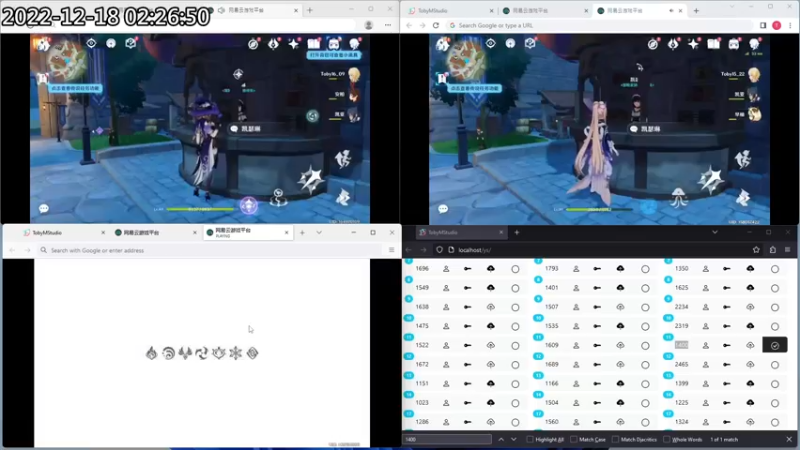Image resolution: width=800 pixels, height=450 pixels.
Task: Tap the sprint icon in left game window
Action: click(x=343, y=197)
